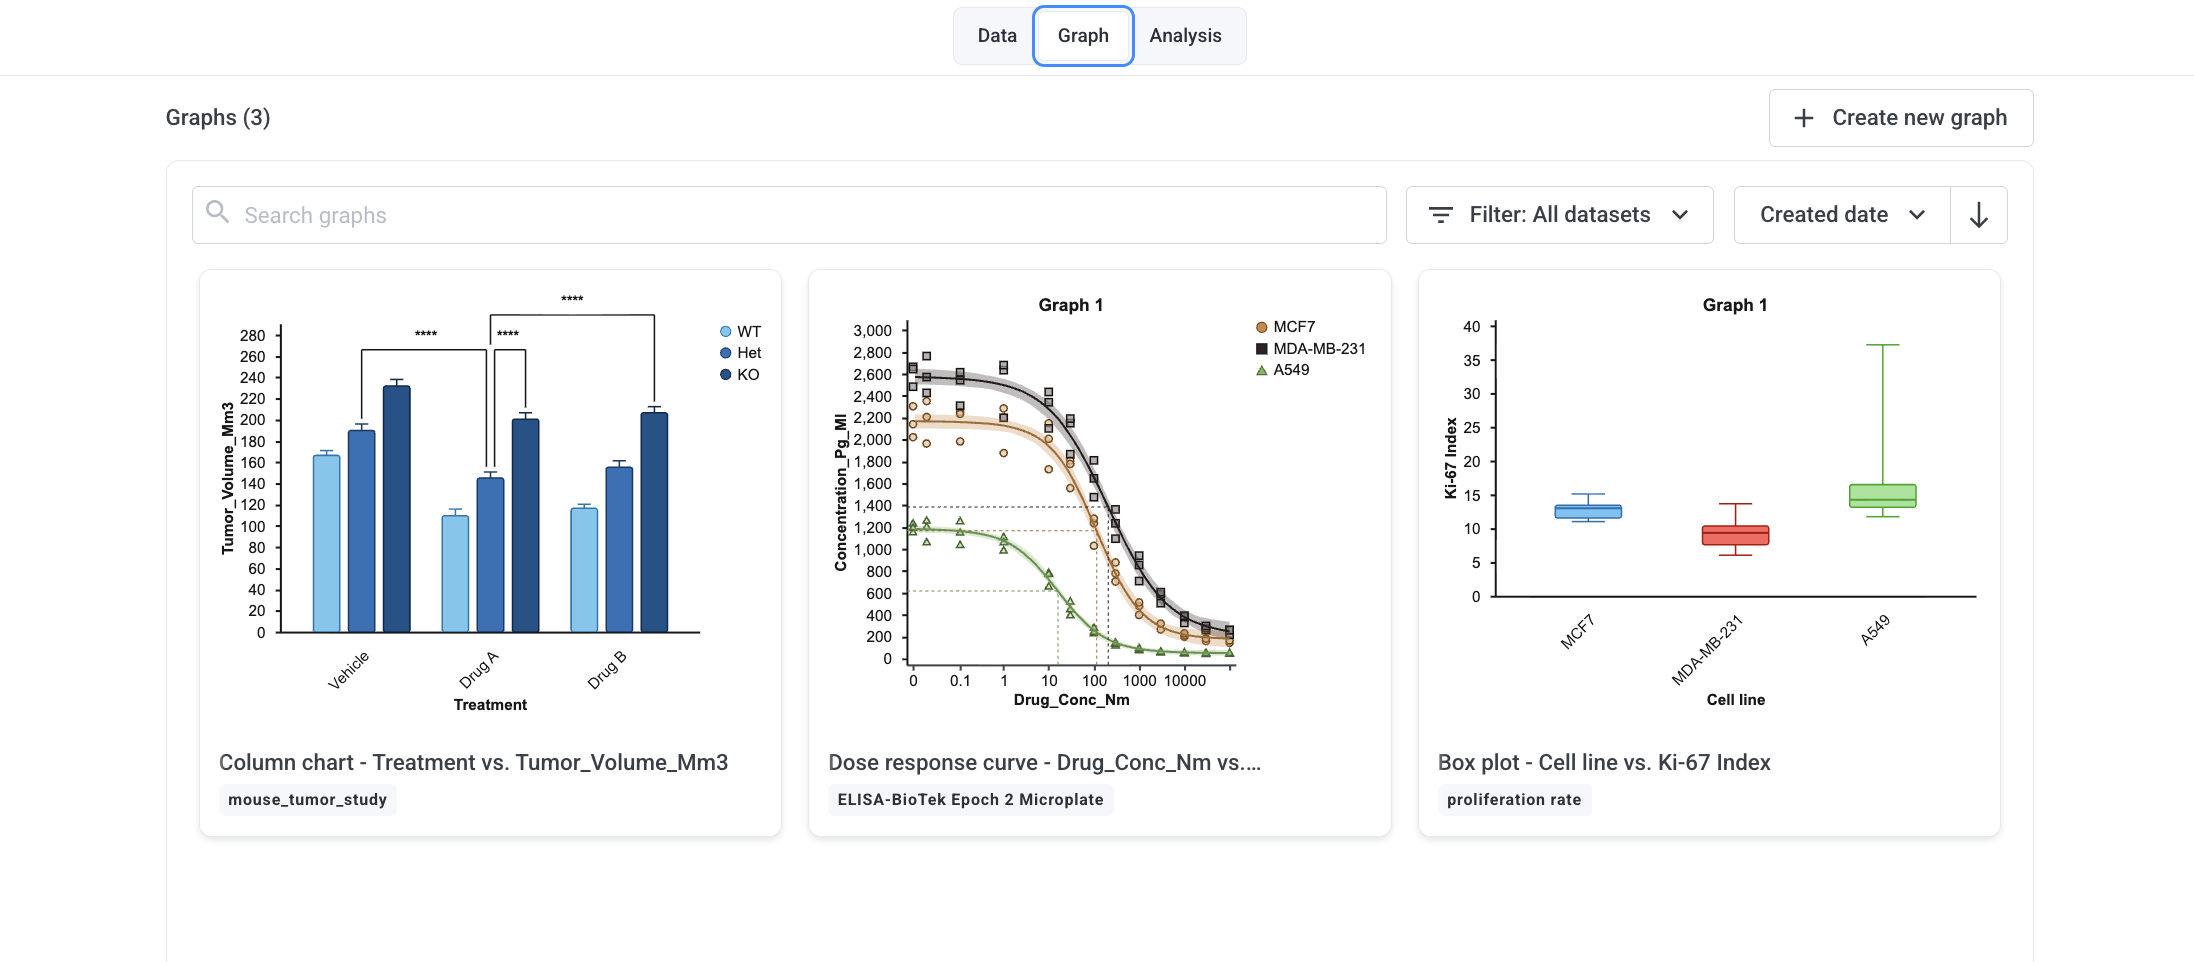The image size is (2194, 962).
Task: Click the A549 triangle legend marker
Action: tap(1262, 370)
